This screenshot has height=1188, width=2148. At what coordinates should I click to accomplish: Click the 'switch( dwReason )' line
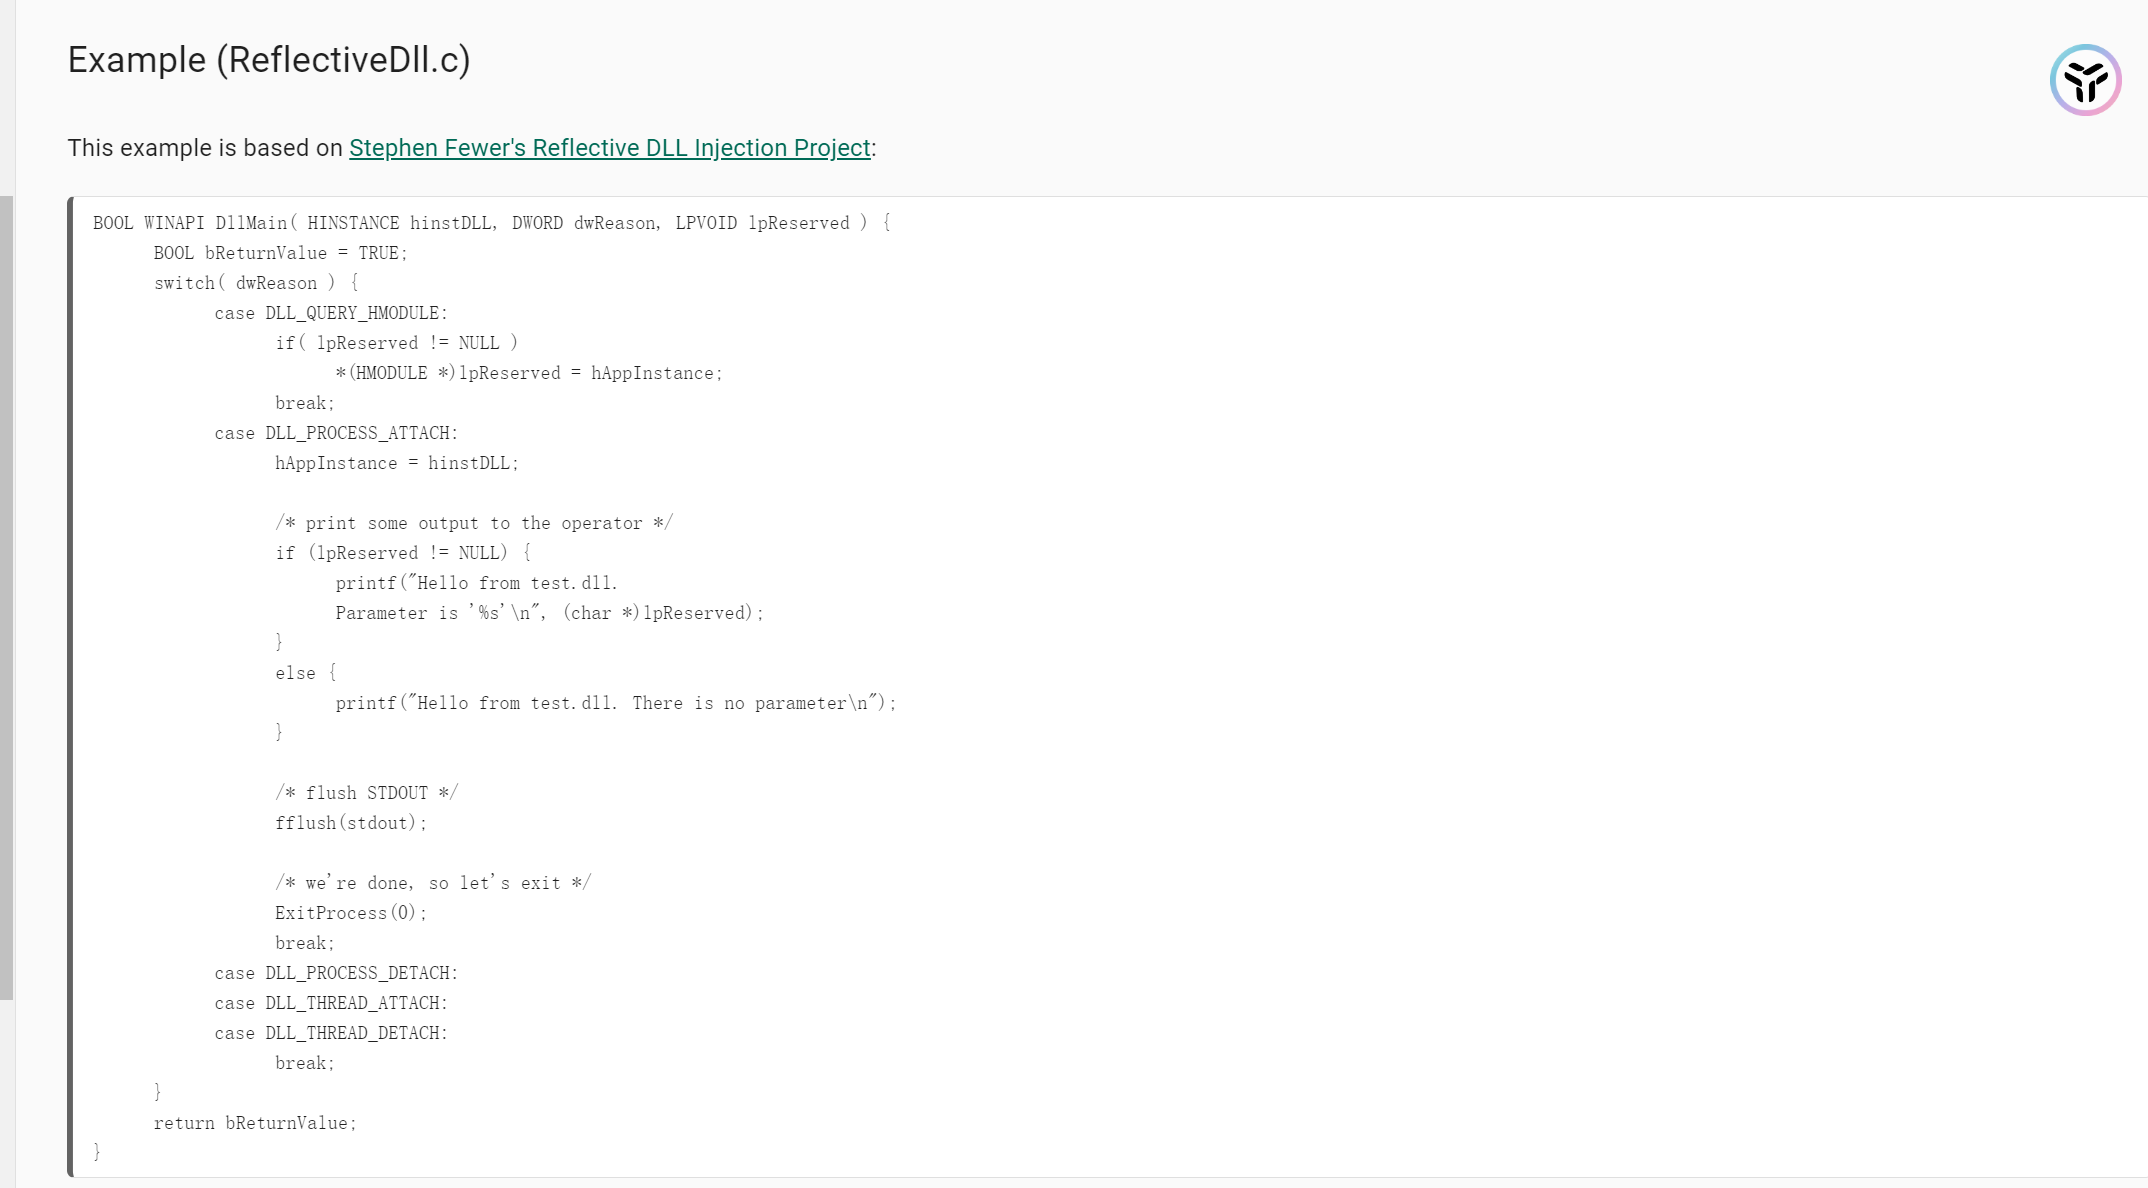255,283
